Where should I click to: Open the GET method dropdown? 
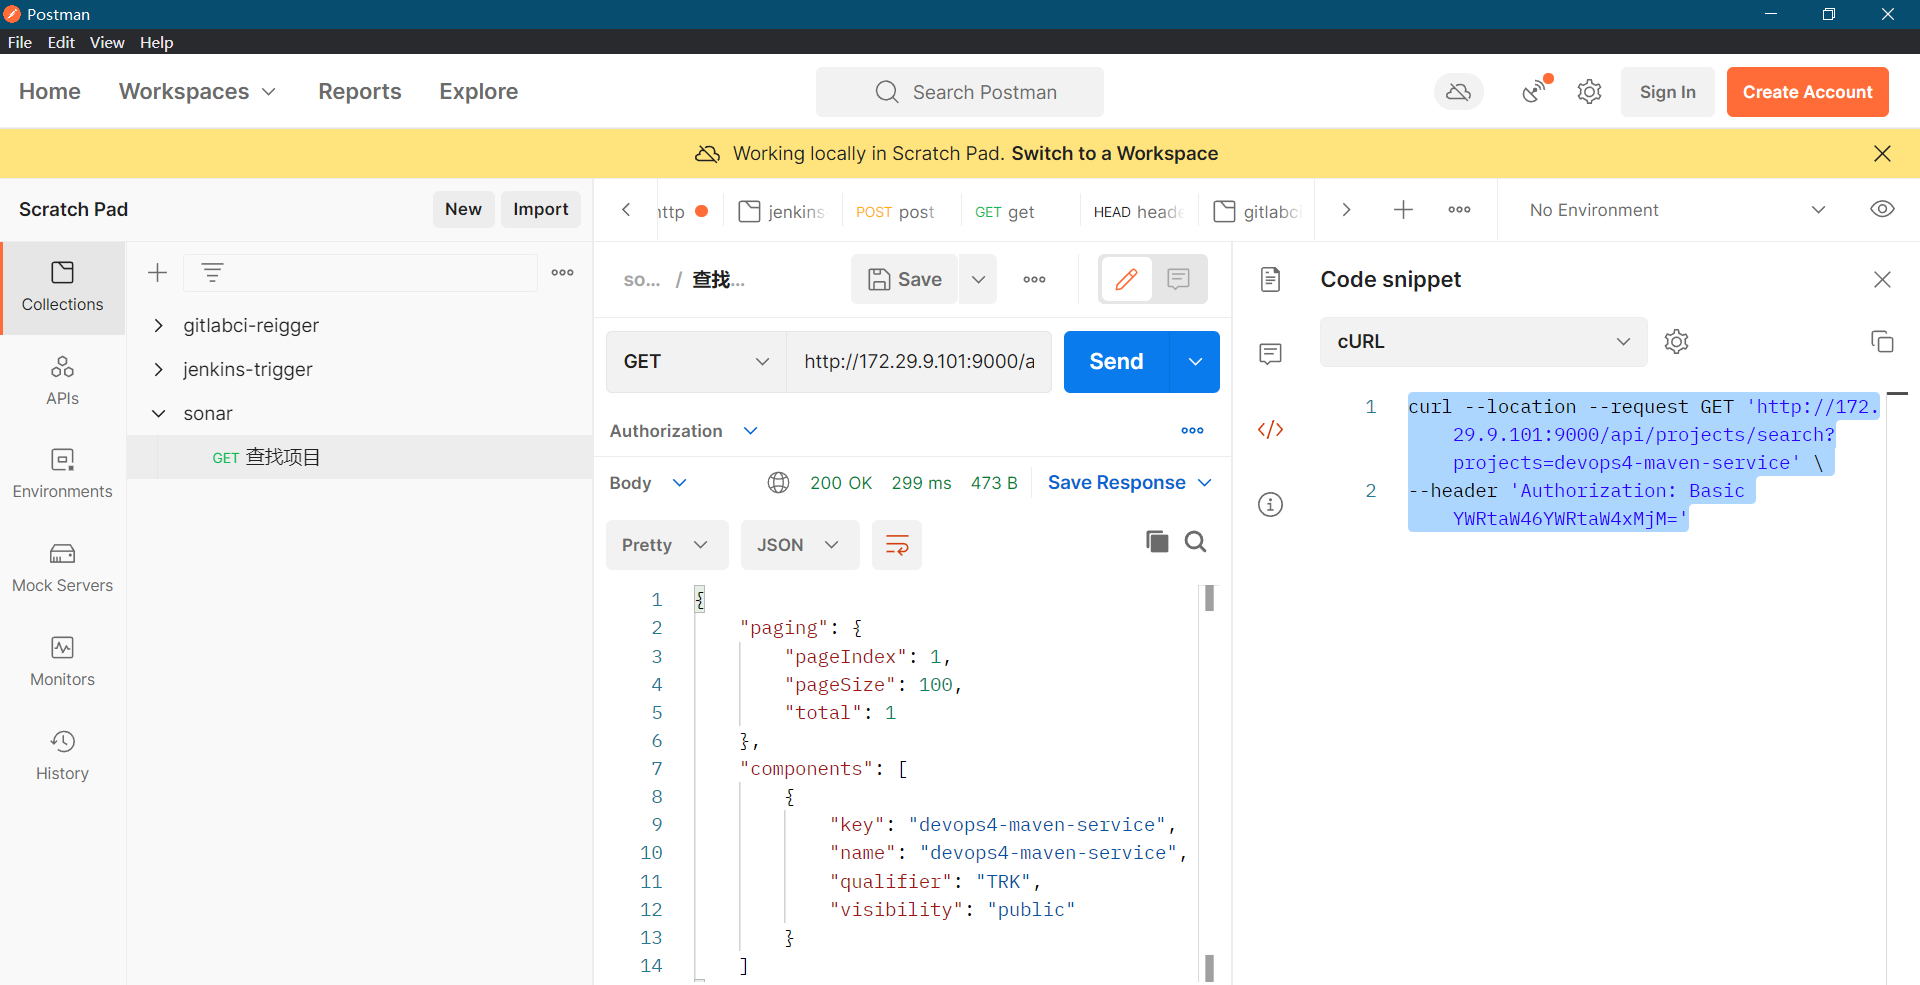pyautogui.click(x=696, y=362)
